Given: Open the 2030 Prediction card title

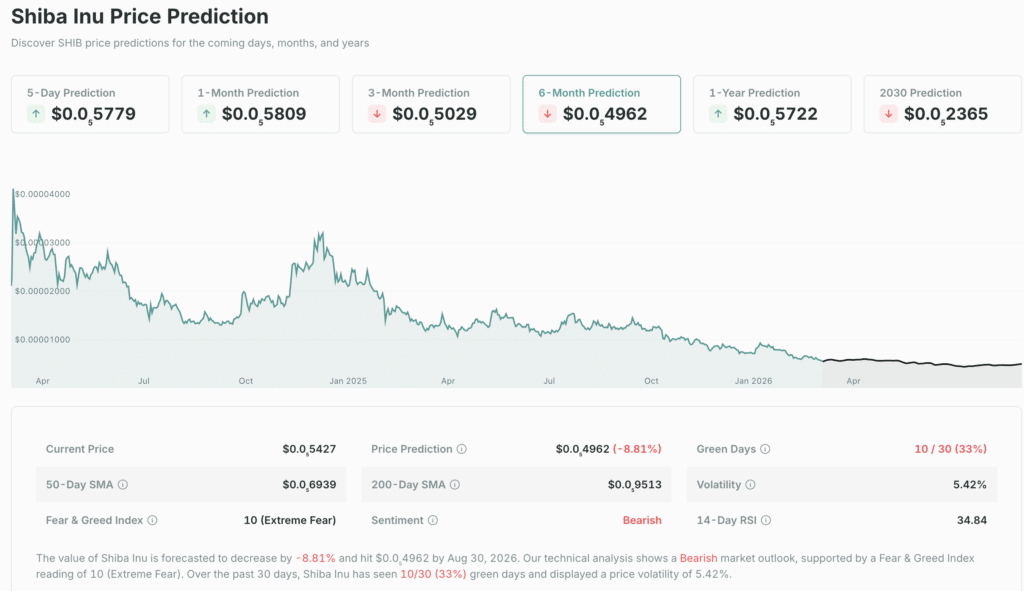Looking at the screenshot, I should coord(920,93).
